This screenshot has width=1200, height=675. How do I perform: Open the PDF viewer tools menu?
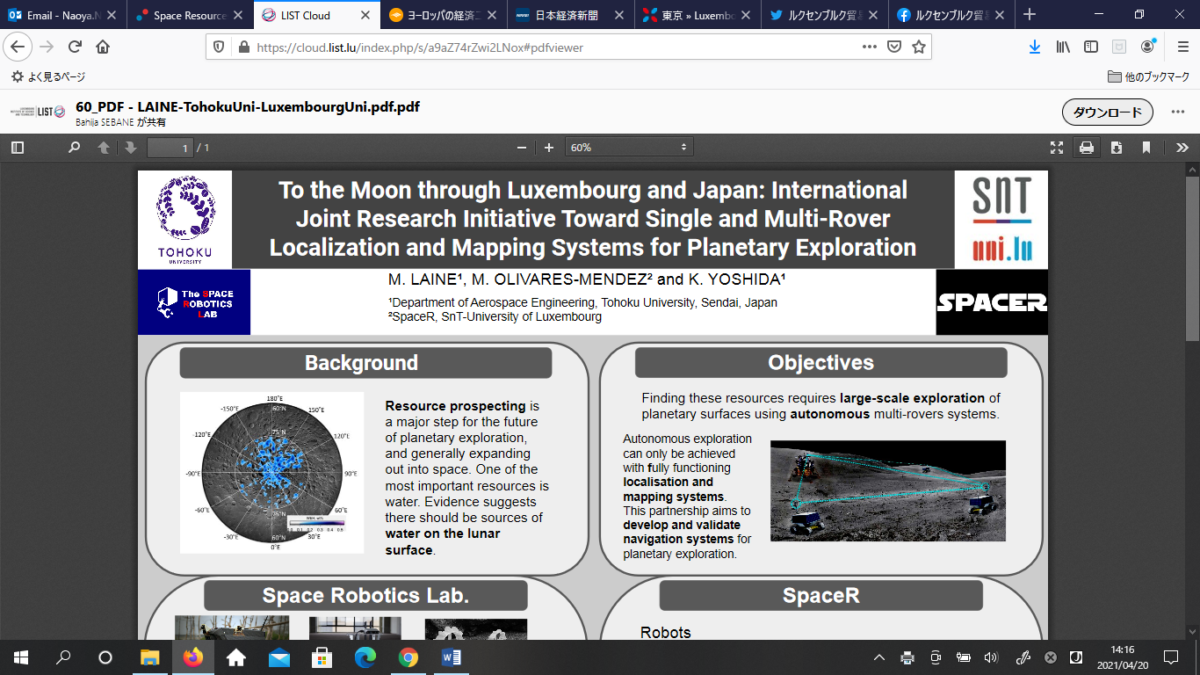pyautogui.click(x=1182, y=147)
